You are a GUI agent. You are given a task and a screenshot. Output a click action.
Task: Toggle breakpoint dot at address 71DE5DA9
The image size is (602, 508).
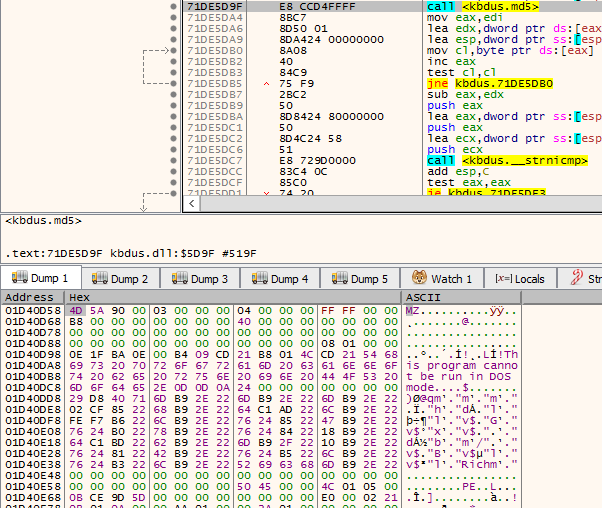[x=174, y=40]
